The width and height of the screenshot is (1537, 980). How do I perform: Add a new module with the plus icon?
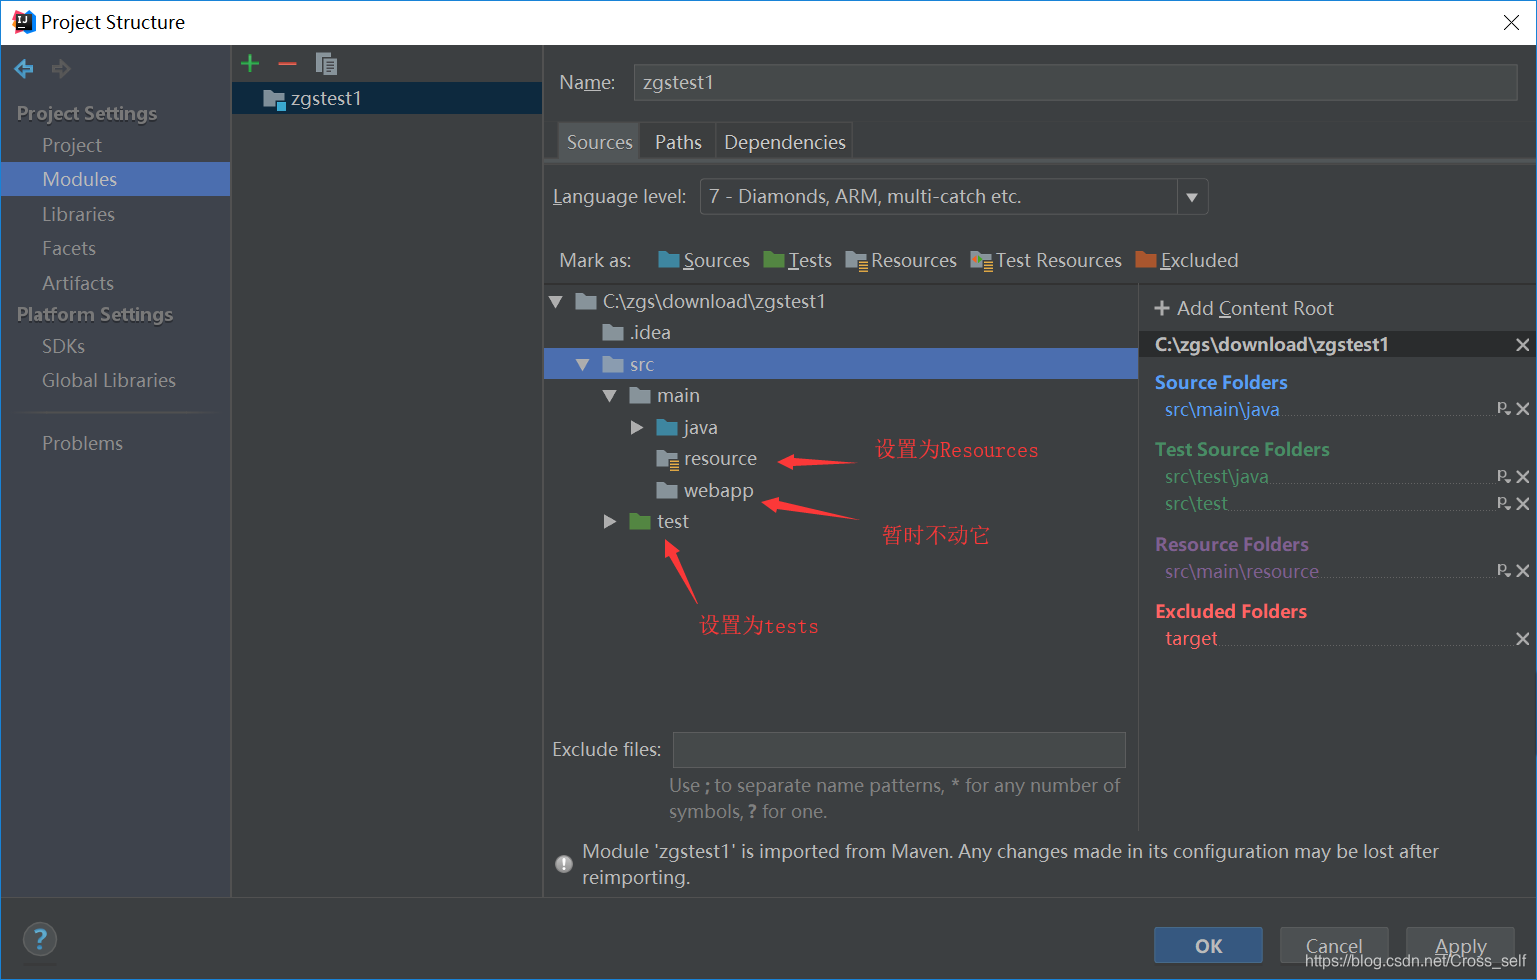tap(250, 63)
